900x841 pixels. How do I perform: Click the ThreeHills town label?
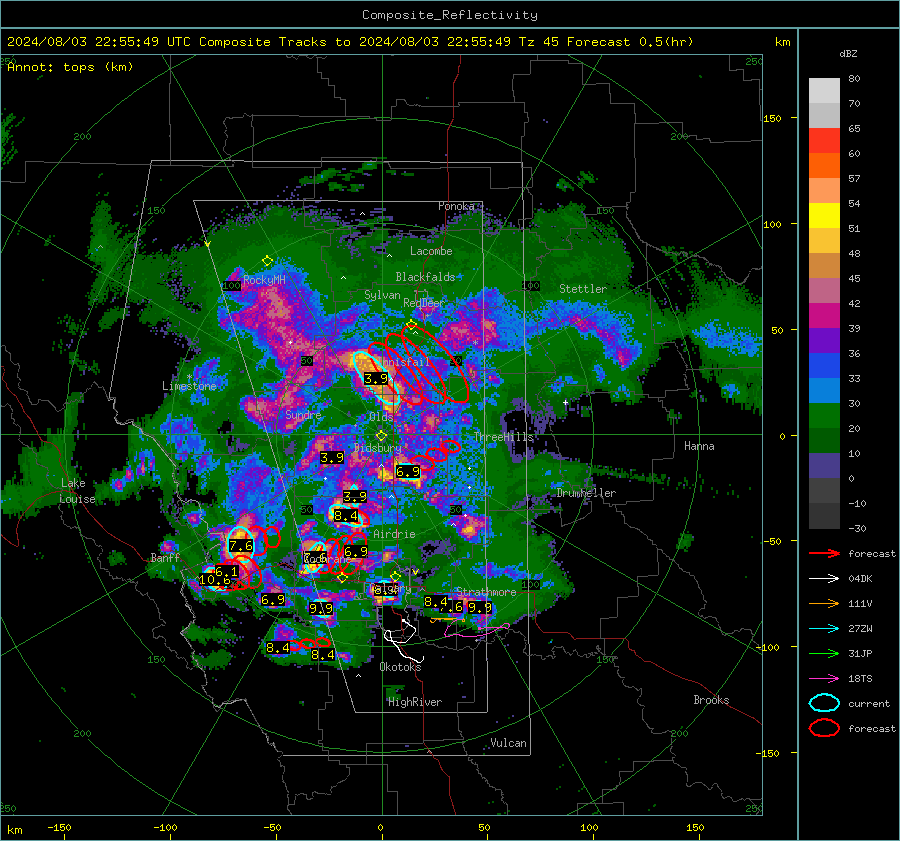tap(503, 437)
